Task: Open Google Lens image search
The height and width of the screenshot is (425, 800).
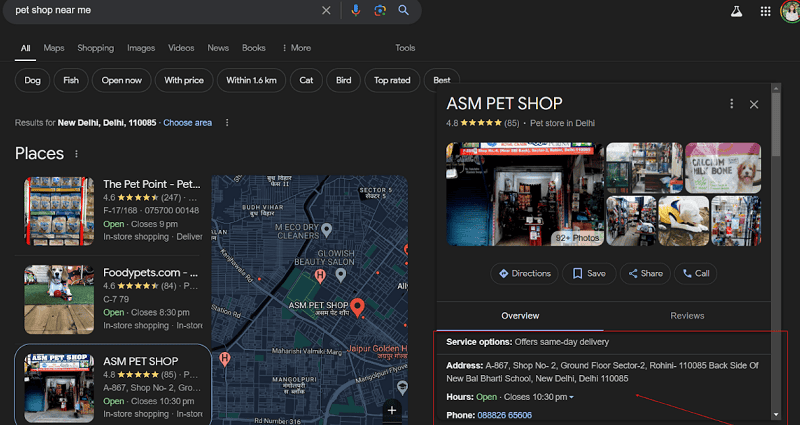Action: [x=380, y=10]
